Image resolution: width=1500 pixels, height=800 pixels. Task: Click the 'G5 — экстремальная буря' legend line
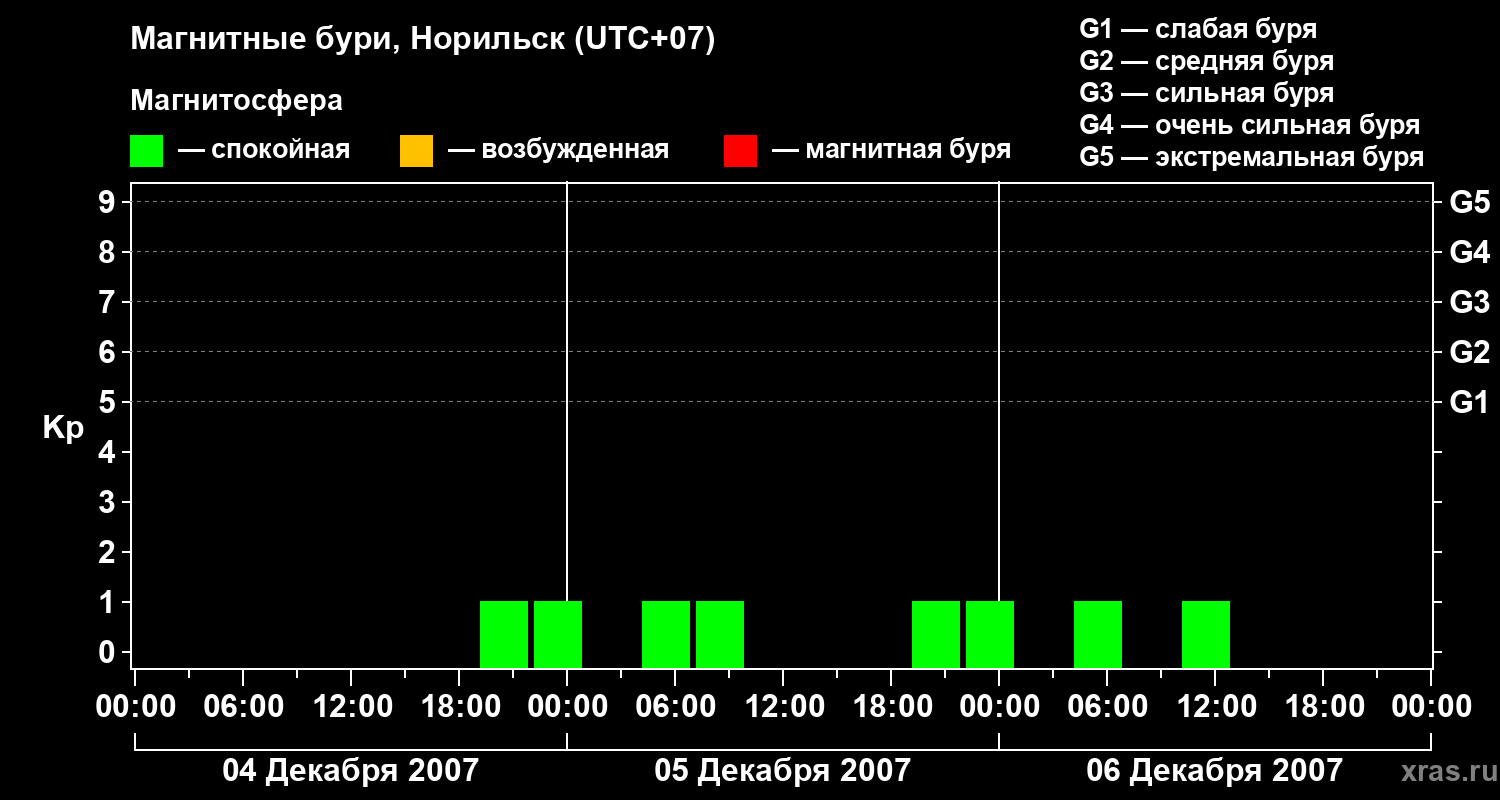[1251, 158]
